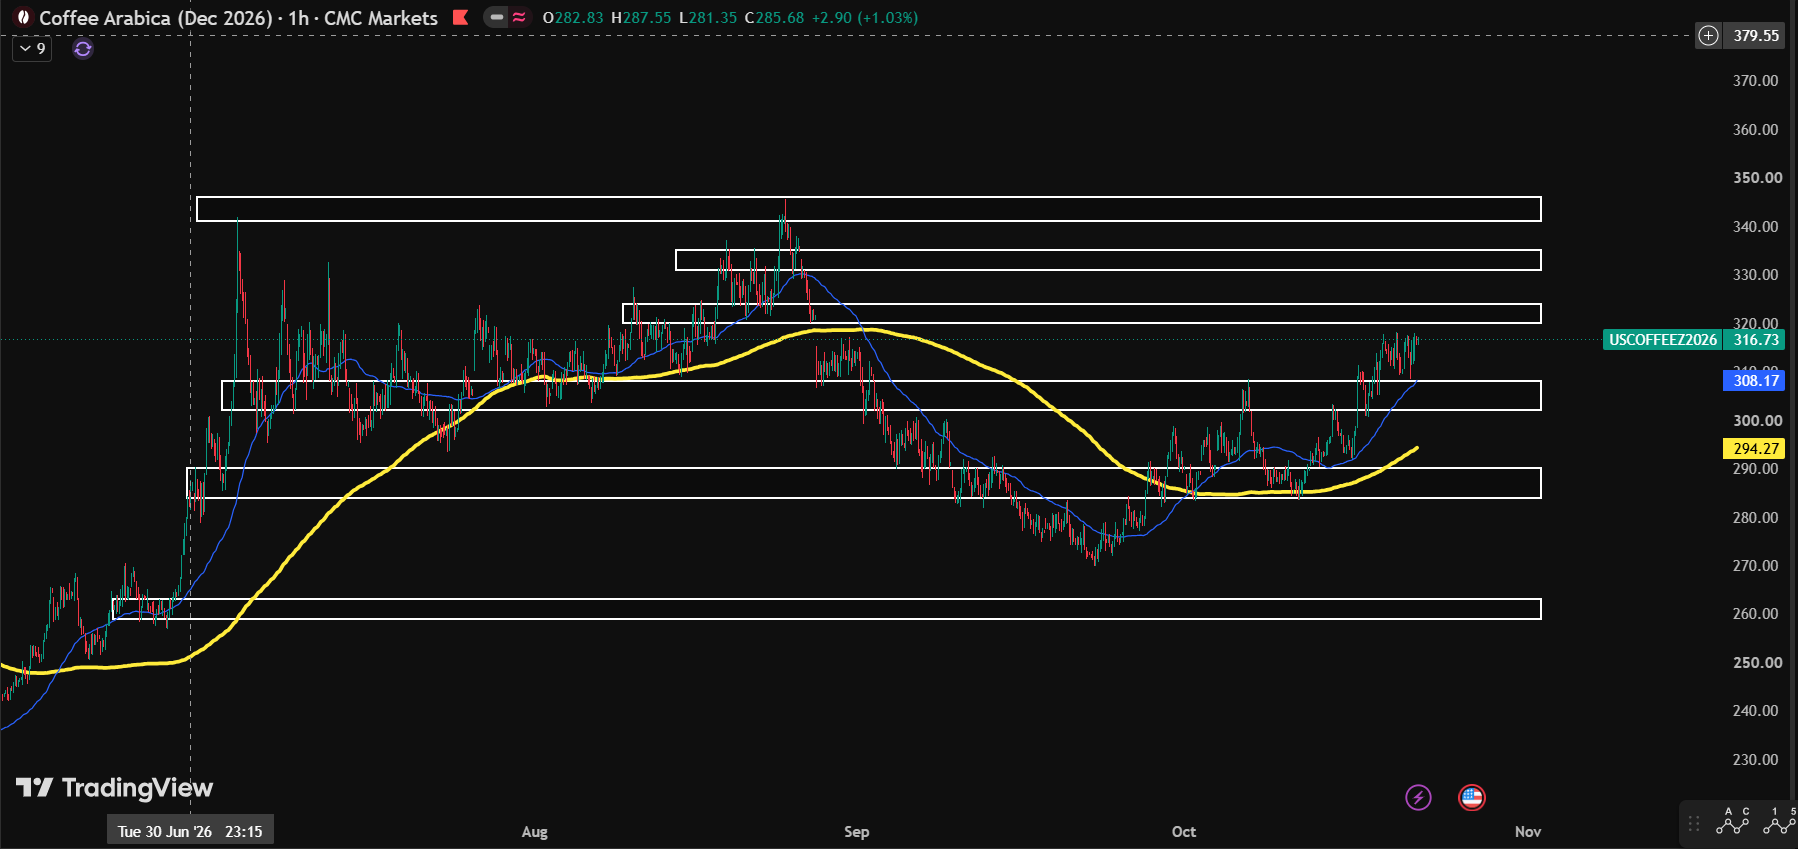The image size is (1798, 849).
Task: Click the US flag event icon
Action: pyautogui.click(x=1472, y=797)
